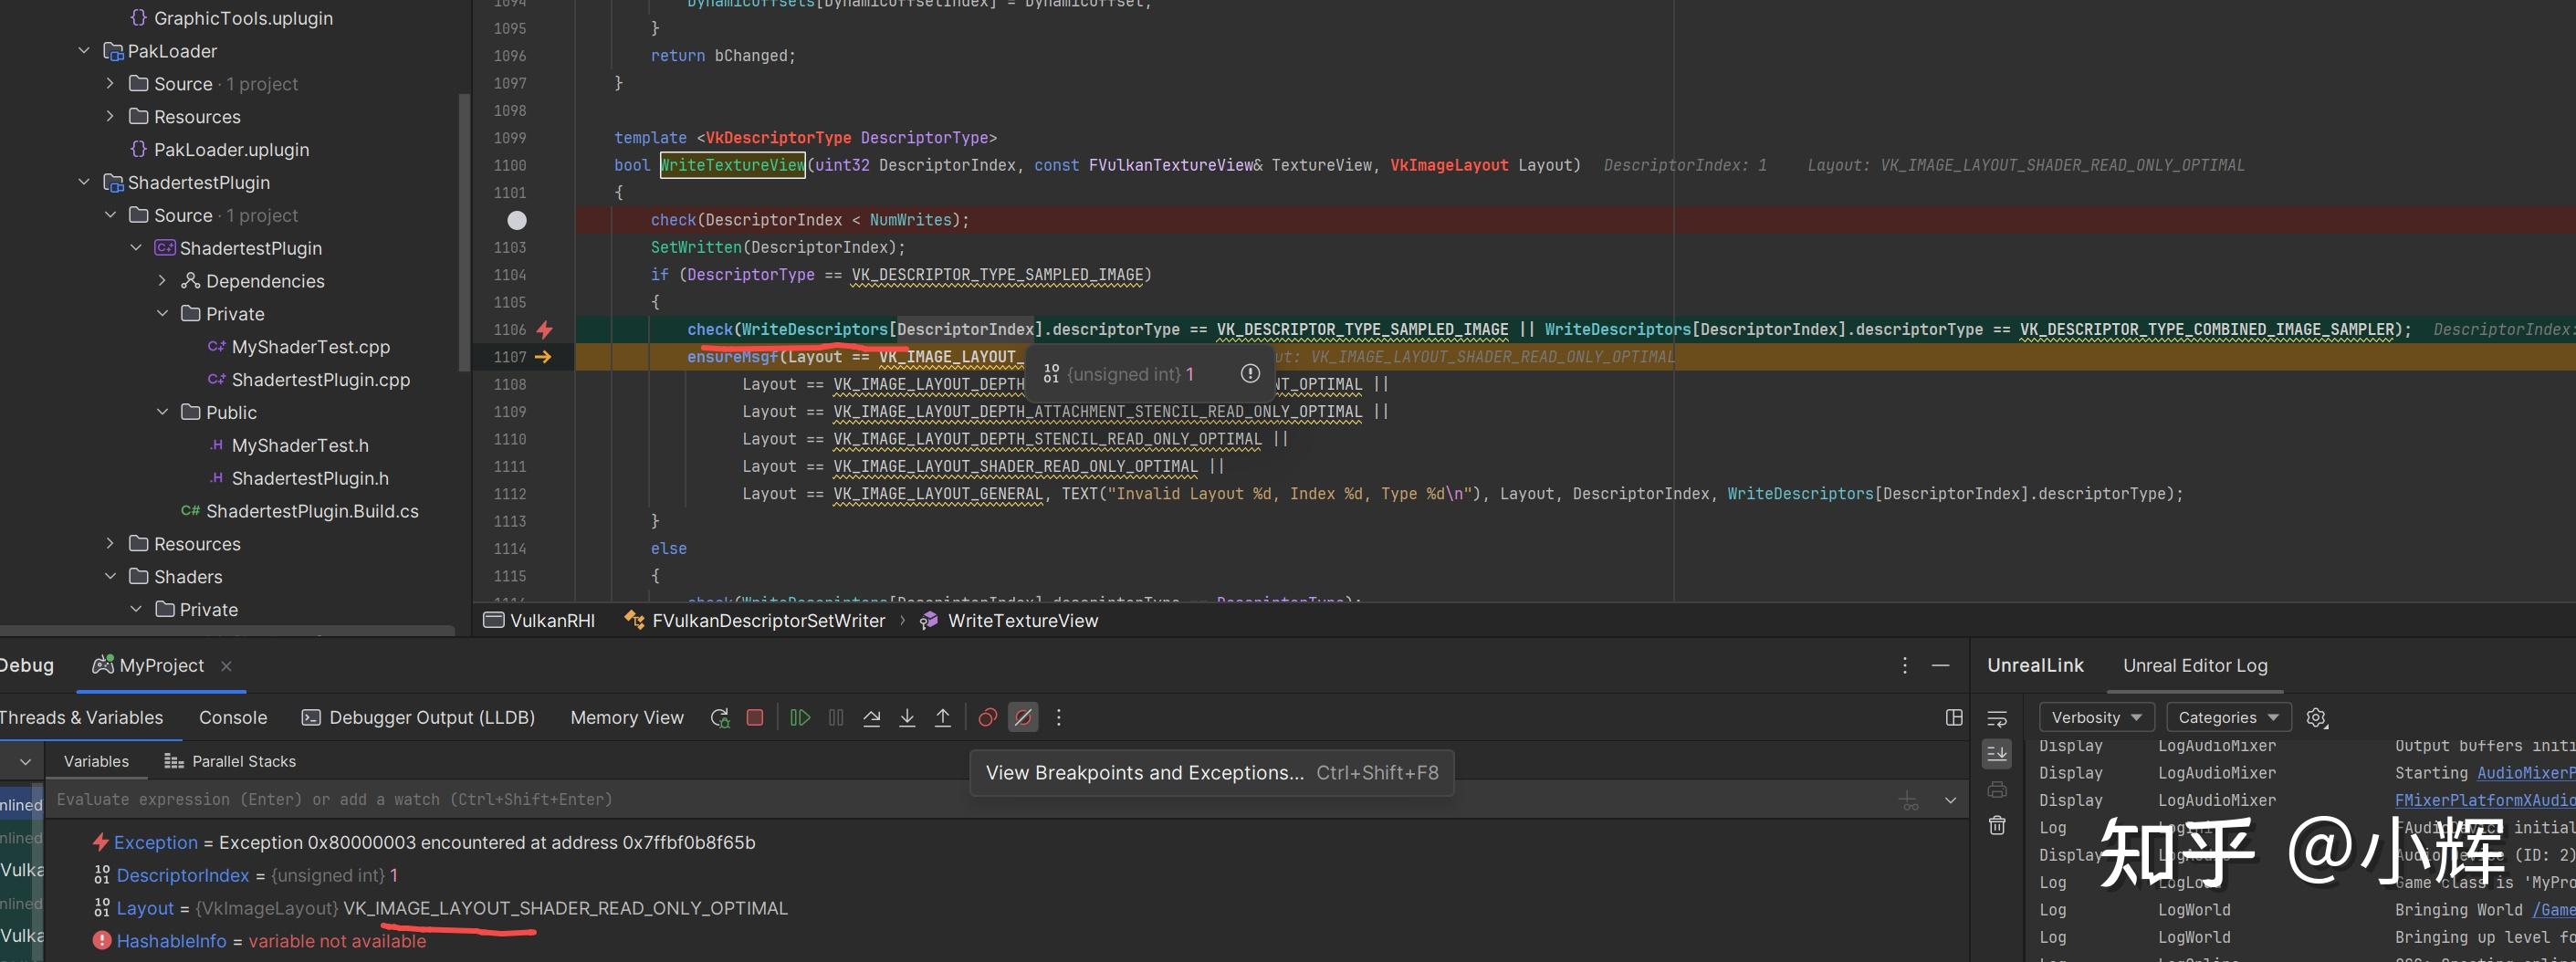Click the Resume Program icon
The width and height of the screenshot is (2576, 962).
pos(800,717)
